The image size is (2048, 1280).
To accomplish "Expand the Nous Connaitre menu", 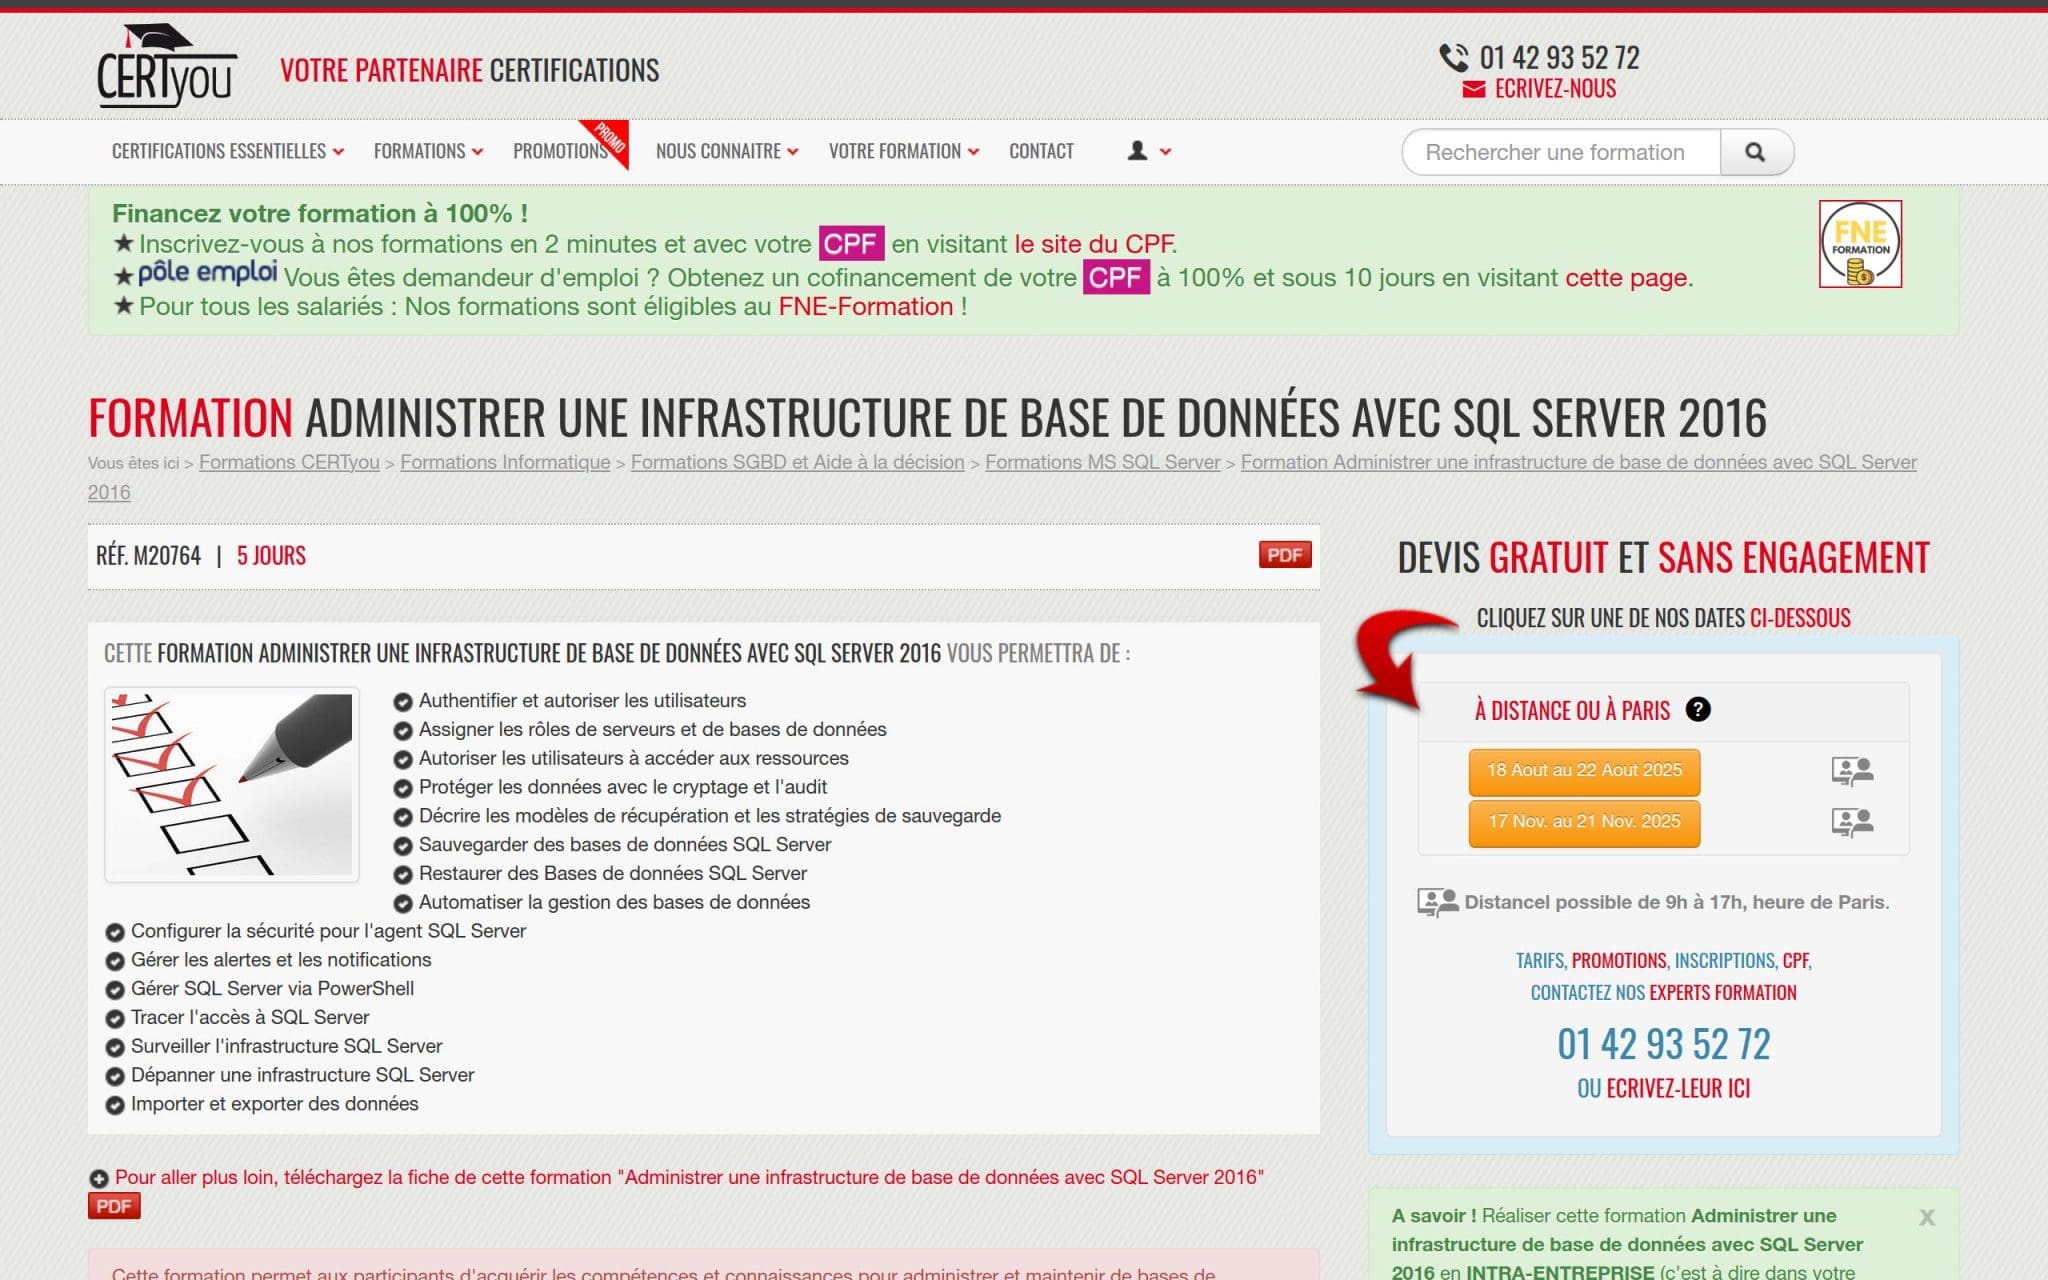I will 727,151.
